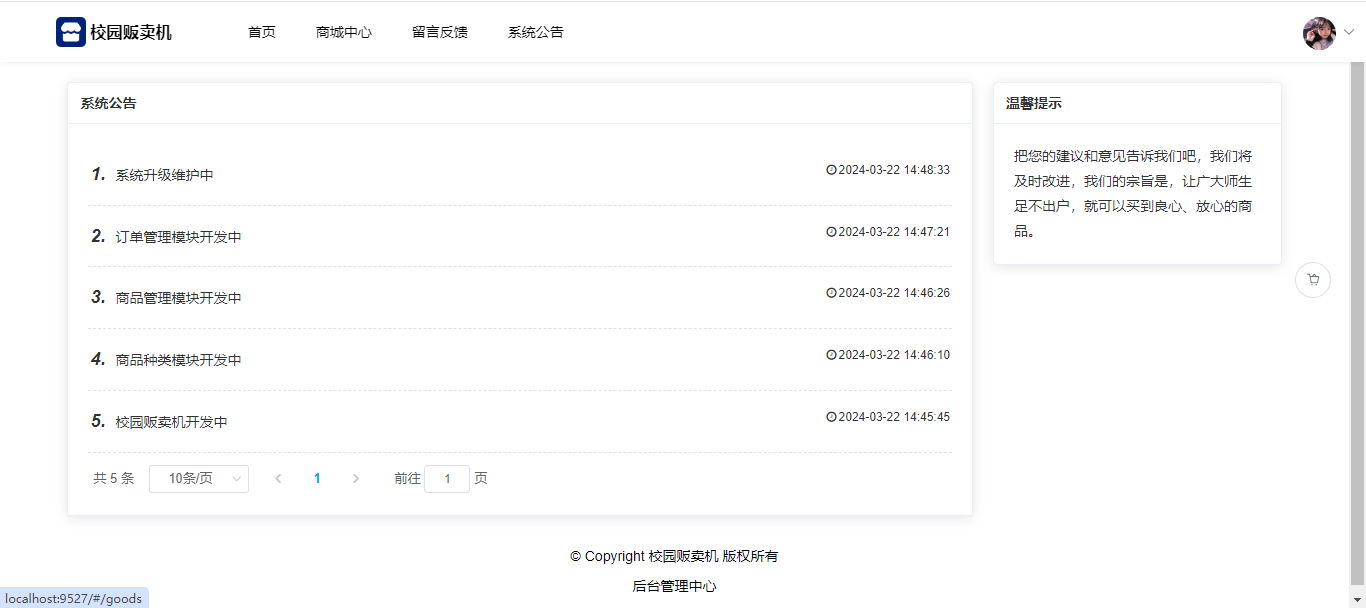This screenshot has width=1366, height=608.
Task: Click the timestamp 2024-03-22 14:45:45
Action: [x=894, y=417]
